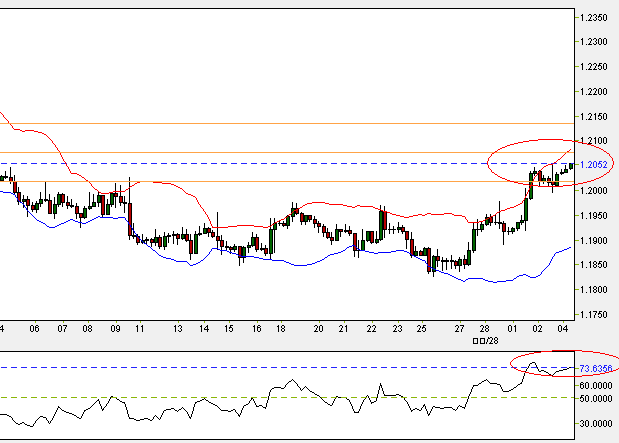
Task: Click the 1.2250 price axis label
Action: pos(594,67)
